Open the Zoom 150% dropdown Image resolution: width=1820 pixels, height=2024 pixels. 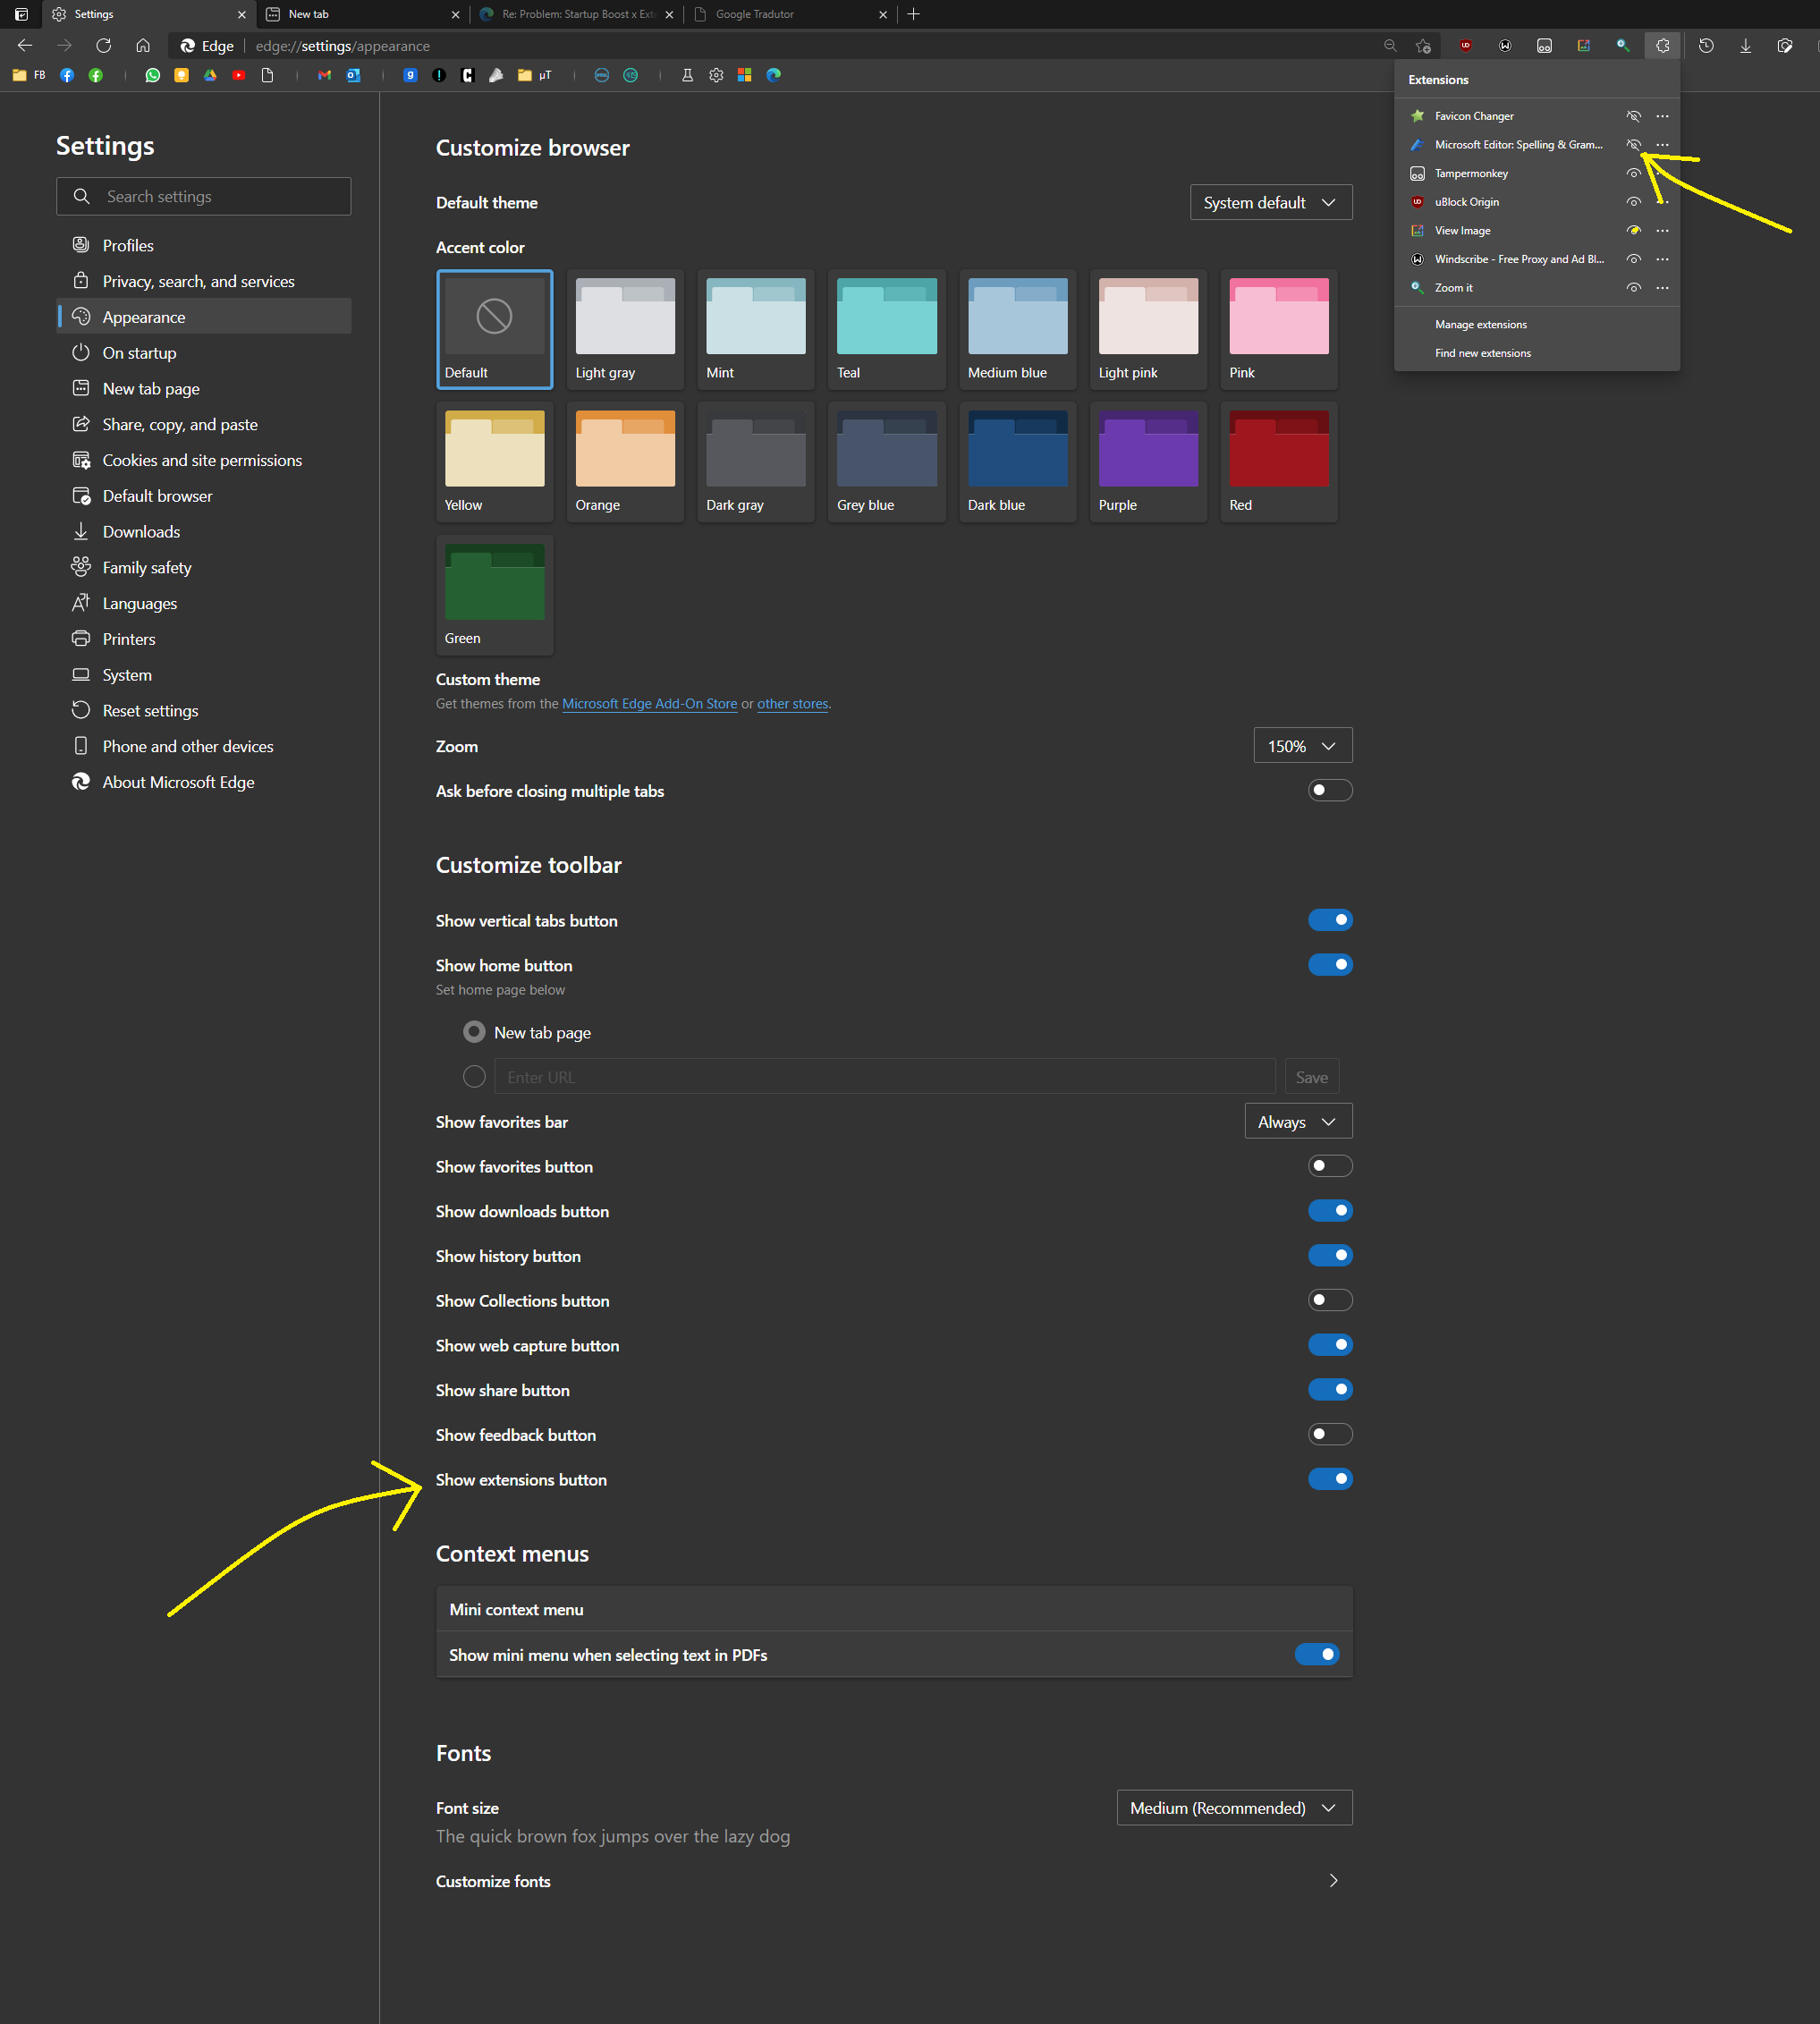coord(1302,746)
